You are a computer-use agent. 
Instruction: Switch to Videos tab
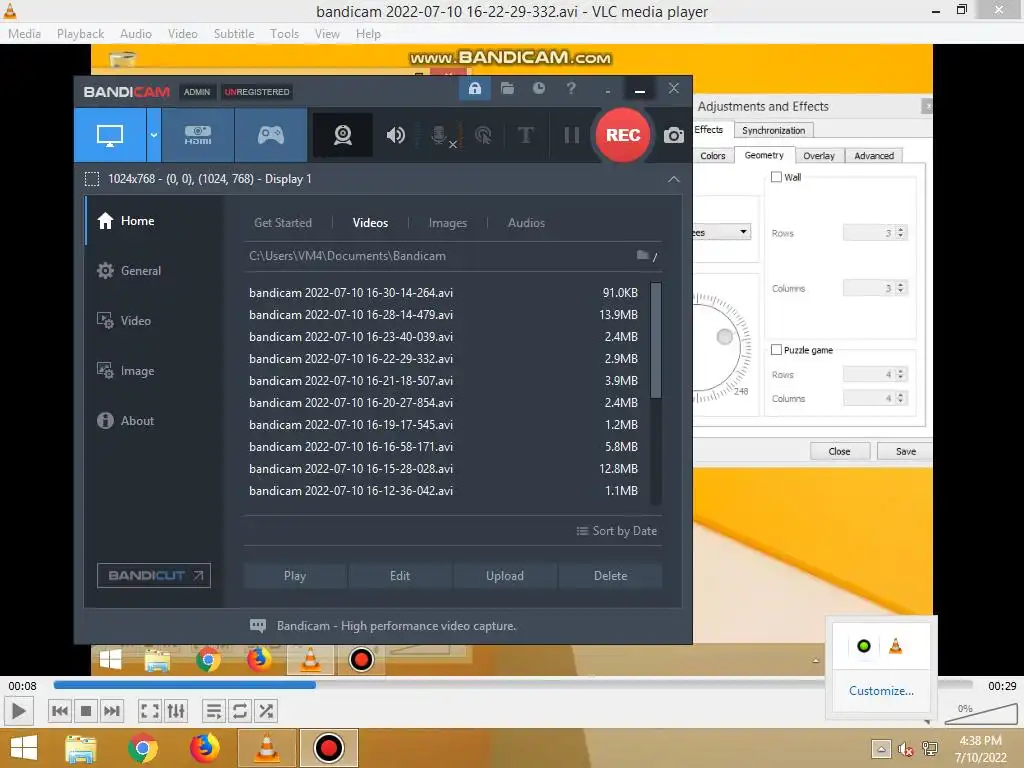pos(370,223)
